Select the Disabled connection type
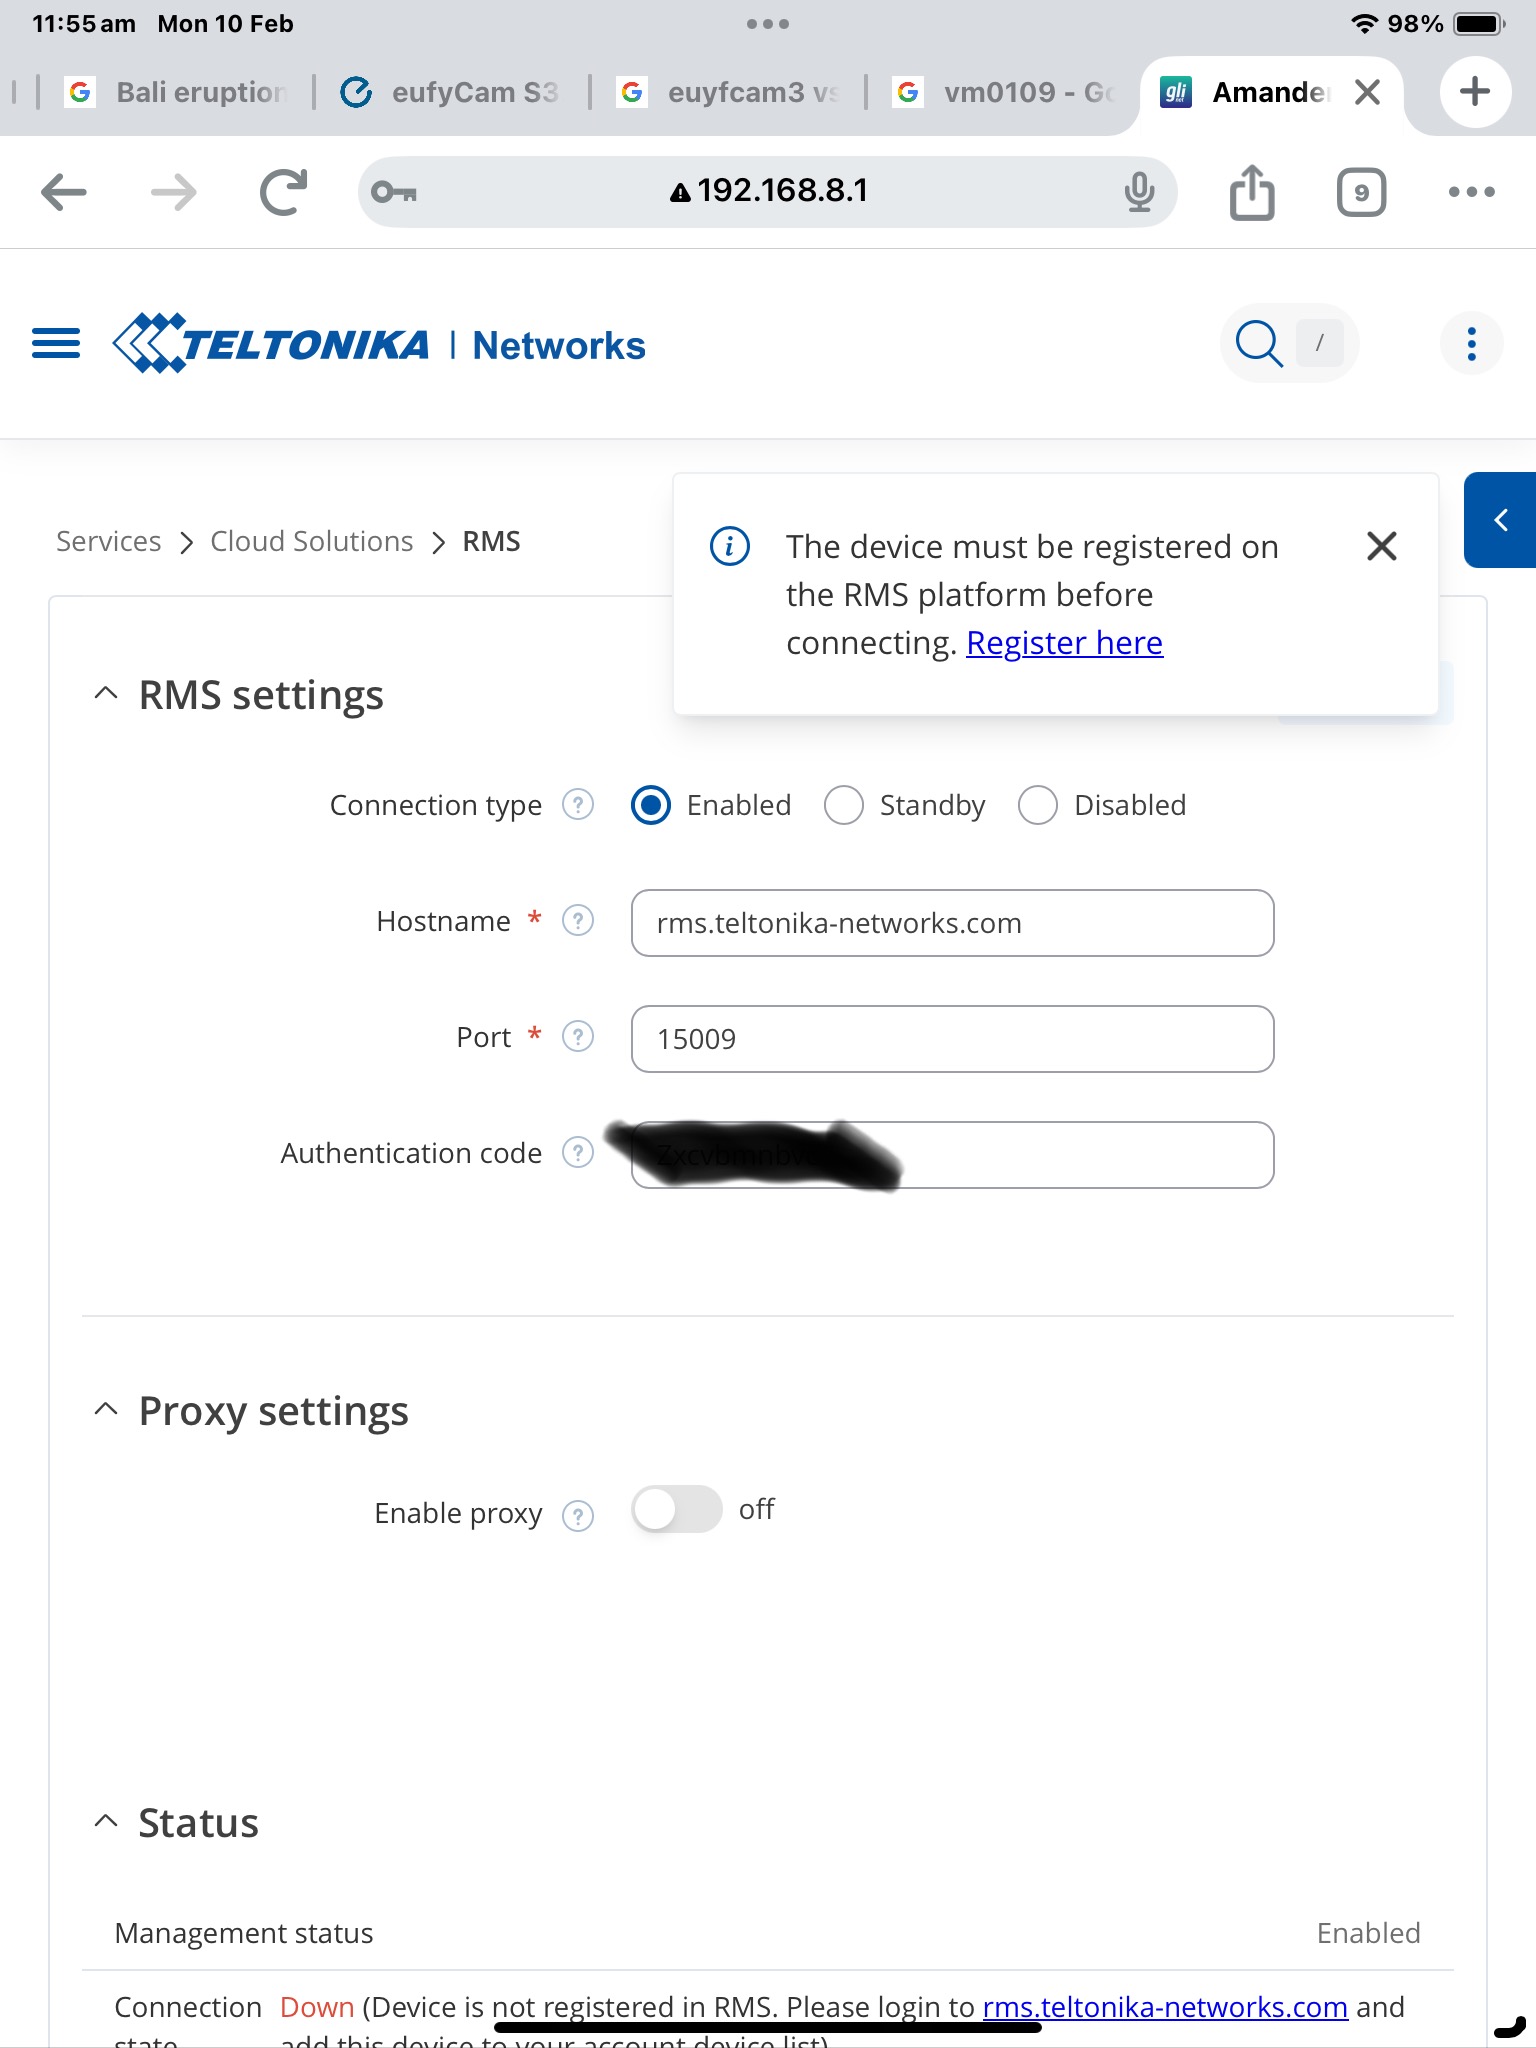1536x2048 pixels. (1037, 805)
